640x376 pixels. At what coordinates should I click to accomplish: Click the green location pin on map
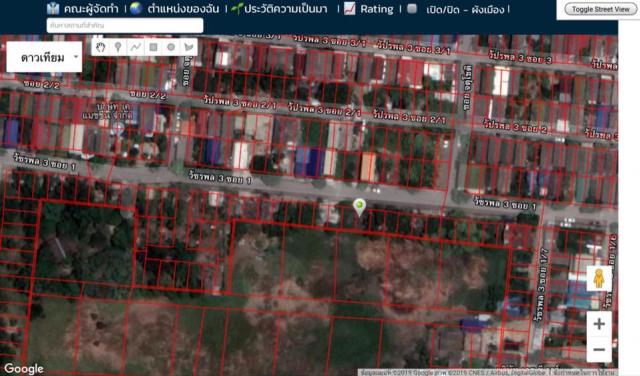coord(359,207)
